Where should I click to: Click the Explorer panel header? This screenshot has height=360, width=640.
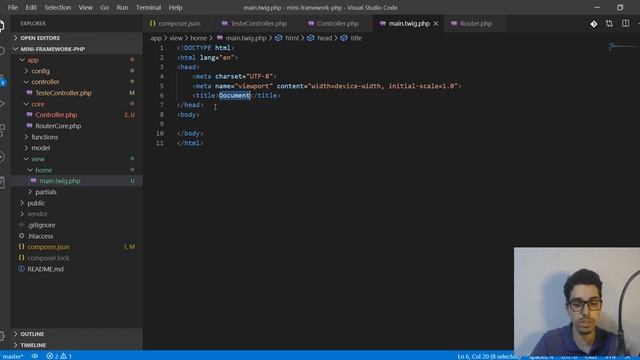[33, 24]
